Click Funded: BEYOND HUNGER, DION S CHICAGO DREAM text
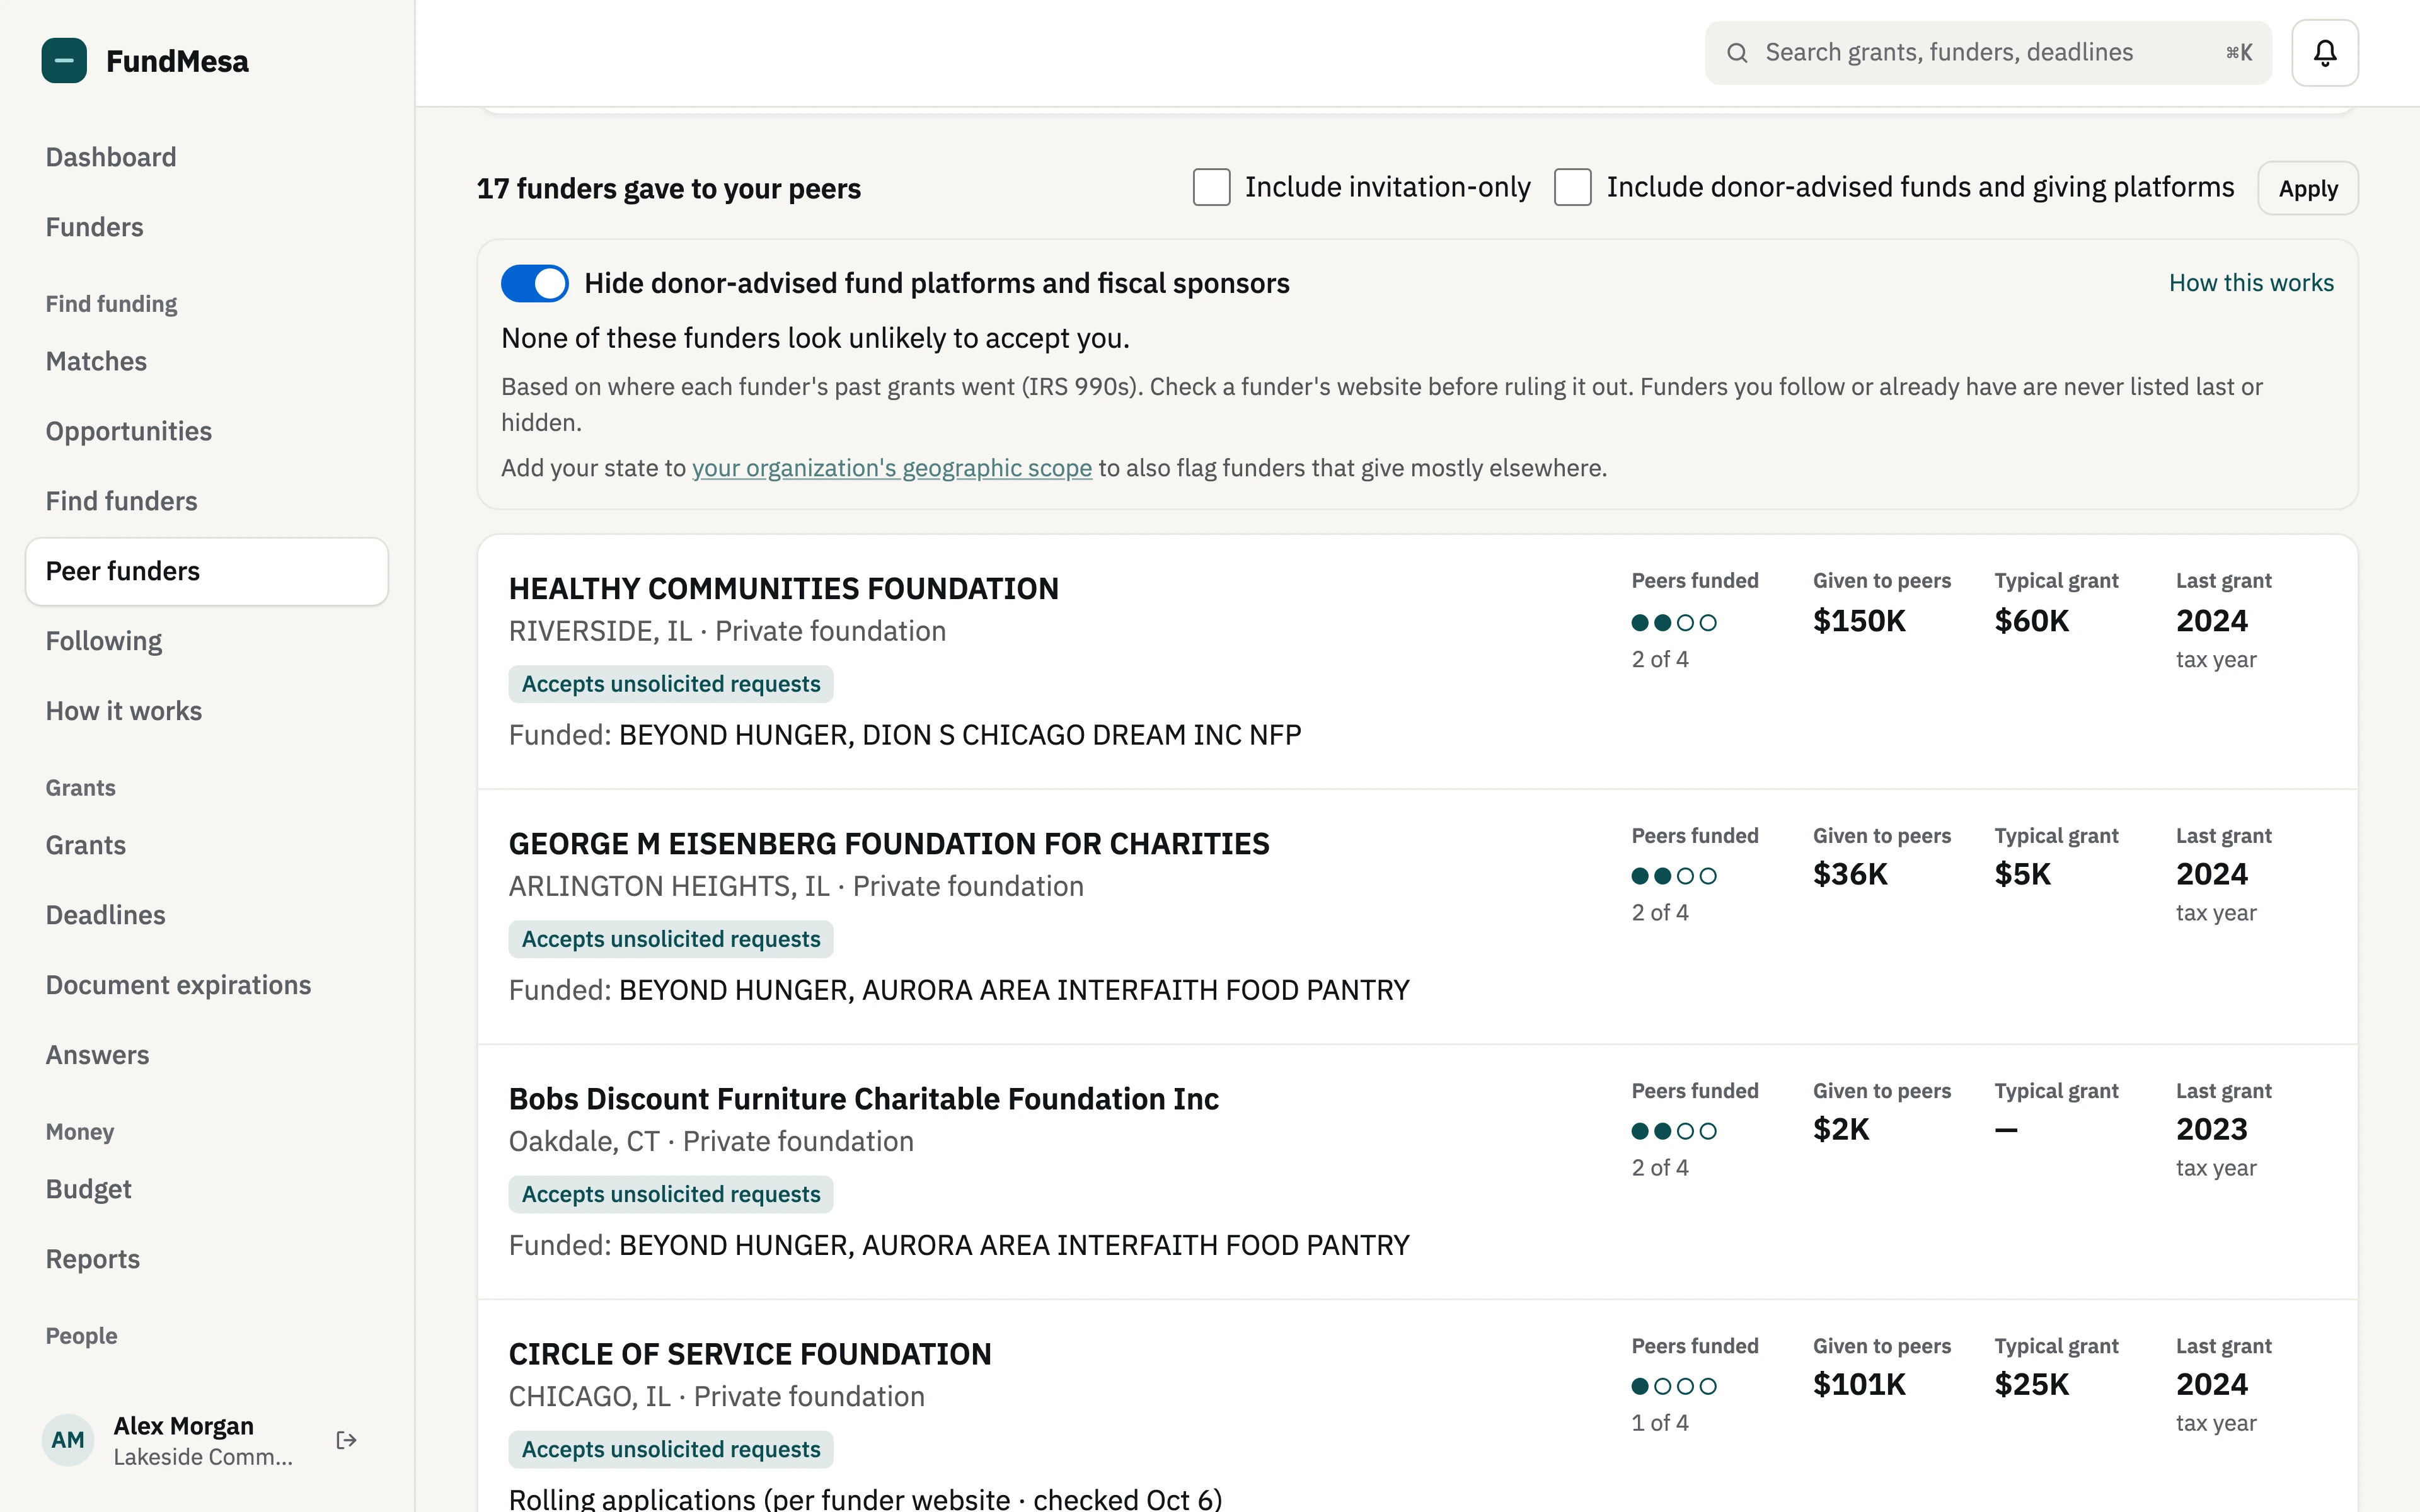The width and height of the screenshot is (2420, 1512). [905, 735]
